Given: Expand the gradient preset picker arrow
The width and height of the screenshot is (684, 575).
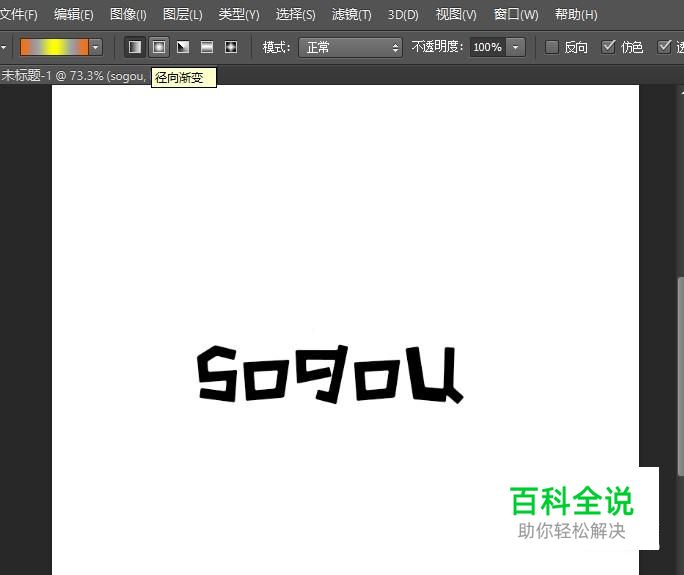Looking at the screenshot, I should (96, 47).
